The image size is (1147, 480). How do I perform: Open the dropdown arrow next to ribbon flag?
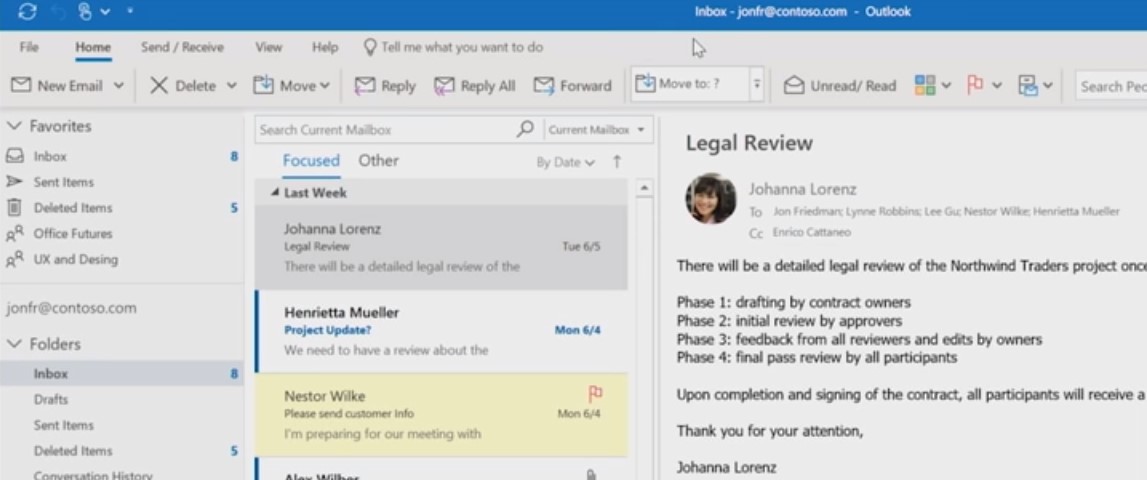[996, 86]
